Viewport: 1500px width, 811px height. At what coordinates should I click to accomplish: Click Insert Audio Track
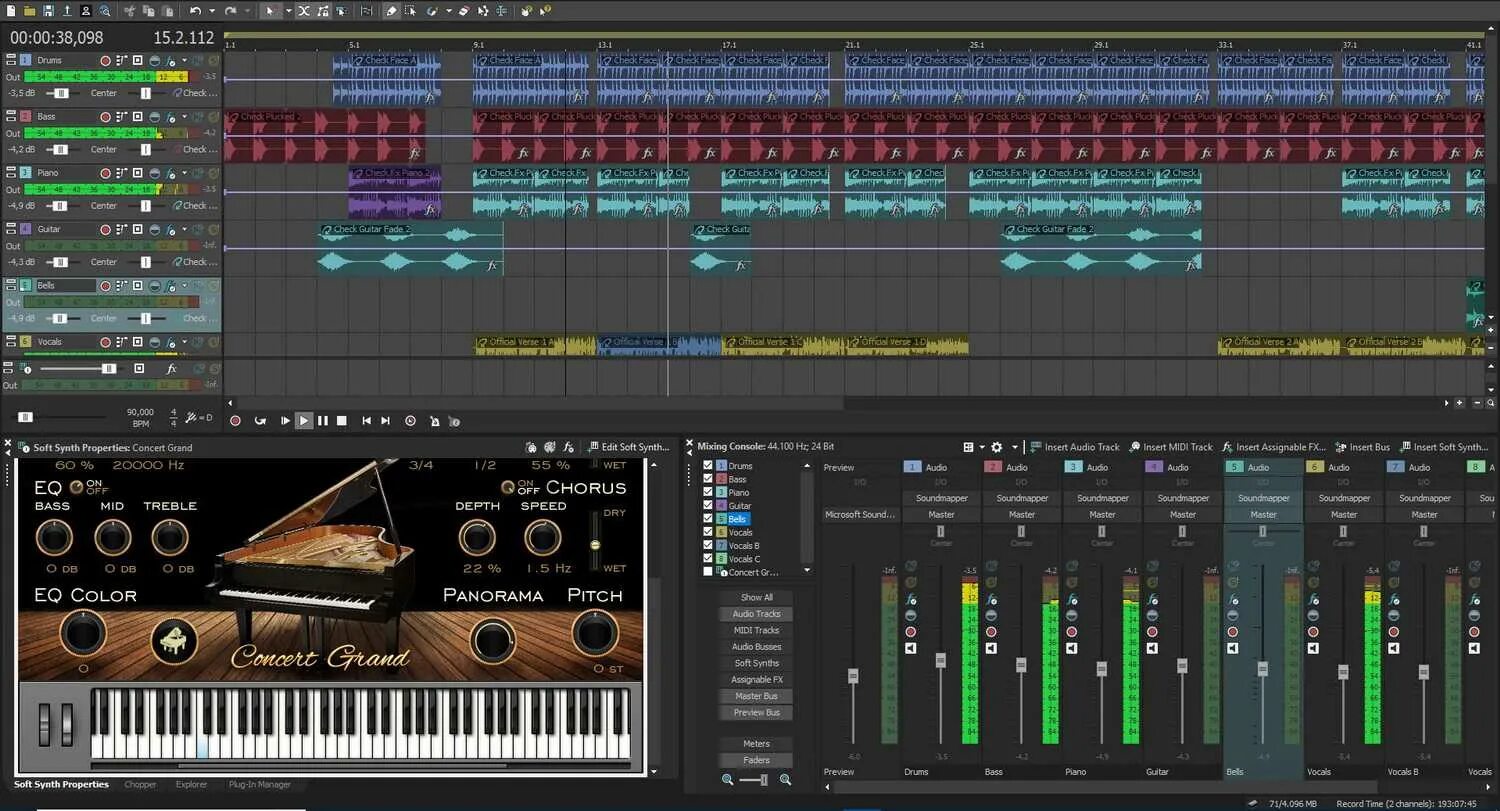[x=1075, y=447]
